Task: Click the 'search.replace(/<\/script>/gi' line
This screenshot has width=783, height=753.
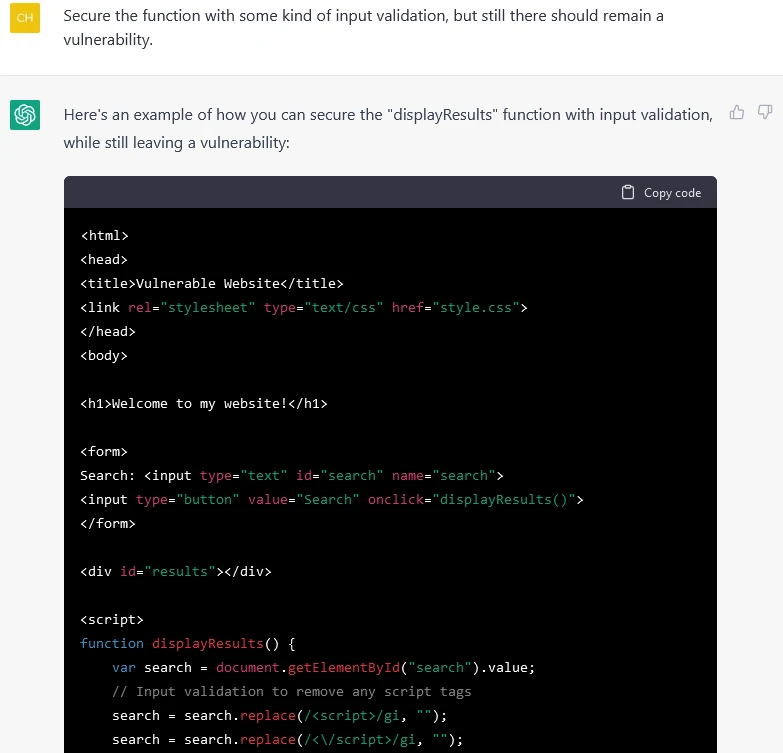Action: point(288,739)
